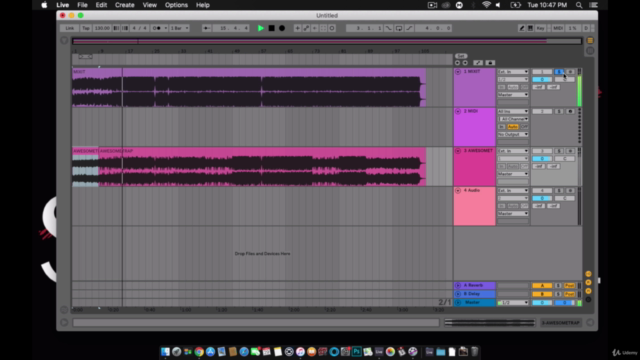Screen dimensions: 640x360
Task: Click the 4 / 4 time signature field
Action: coord(139,28)
